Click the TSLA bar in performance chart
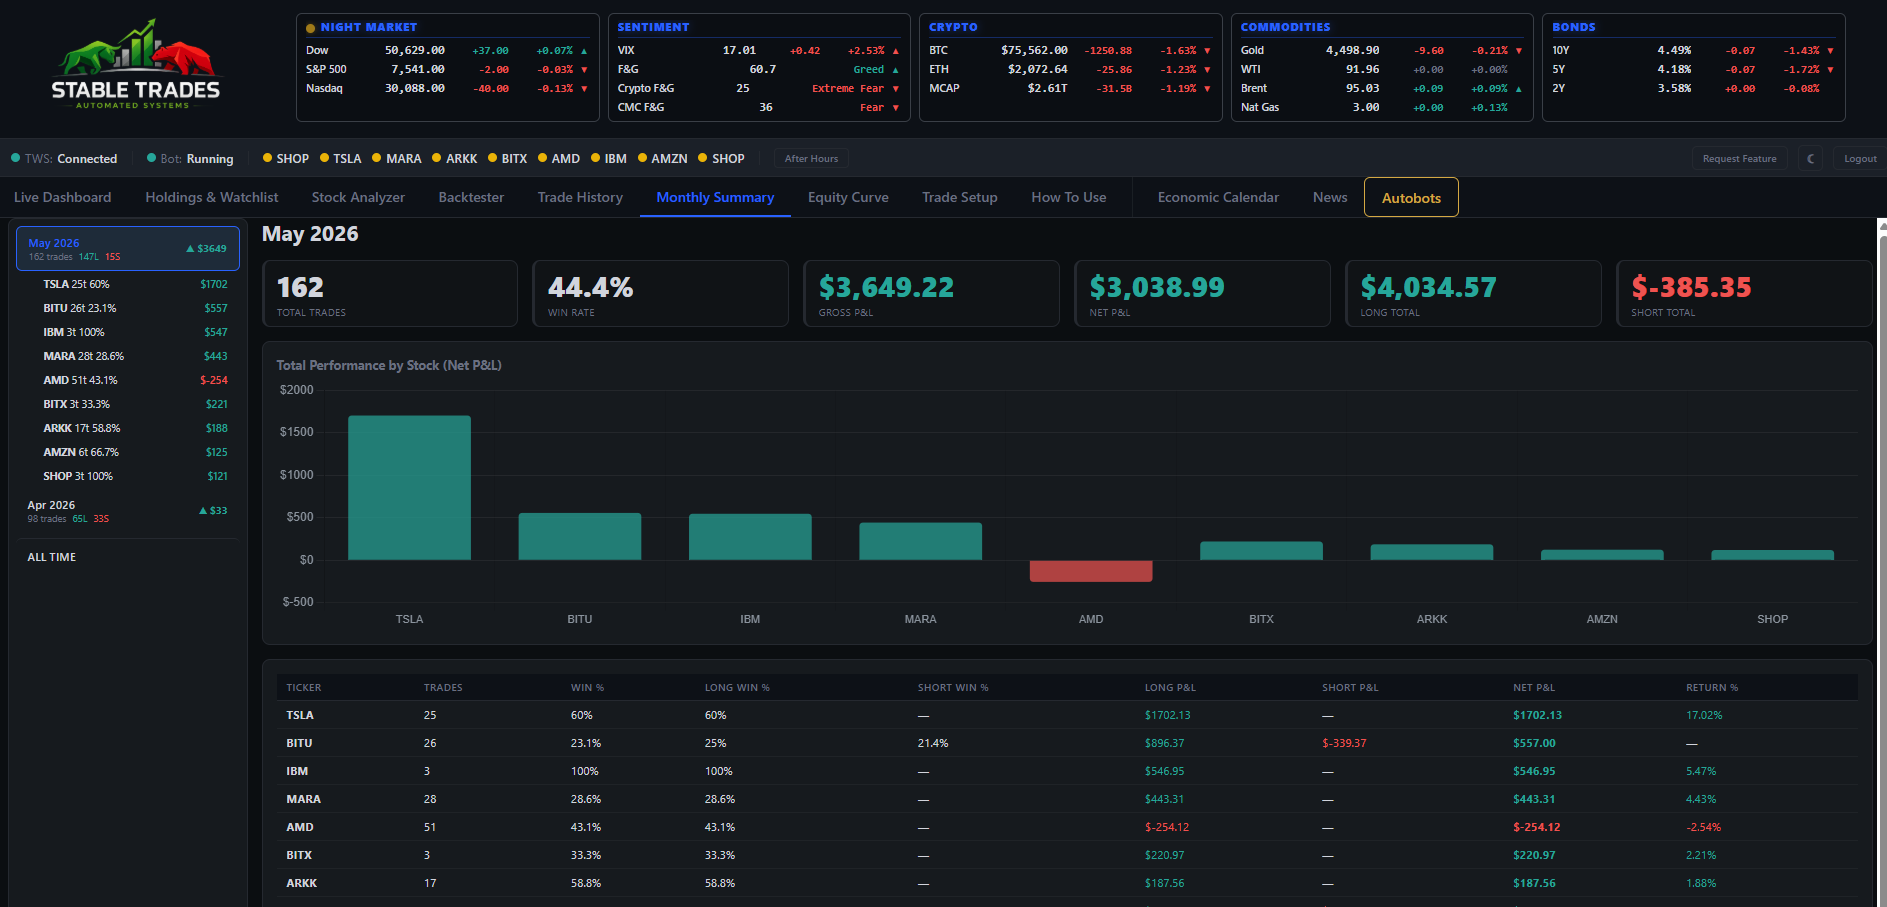The image size is (1887, 907). click(409, 488)
